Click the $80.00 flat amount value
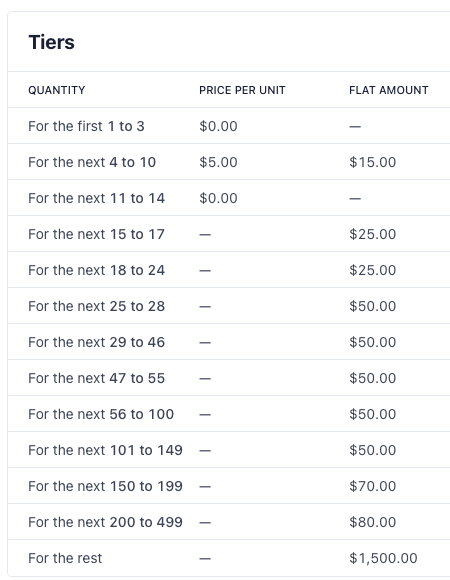This screenshot has width=450, height=580. (x=373, y=522)
